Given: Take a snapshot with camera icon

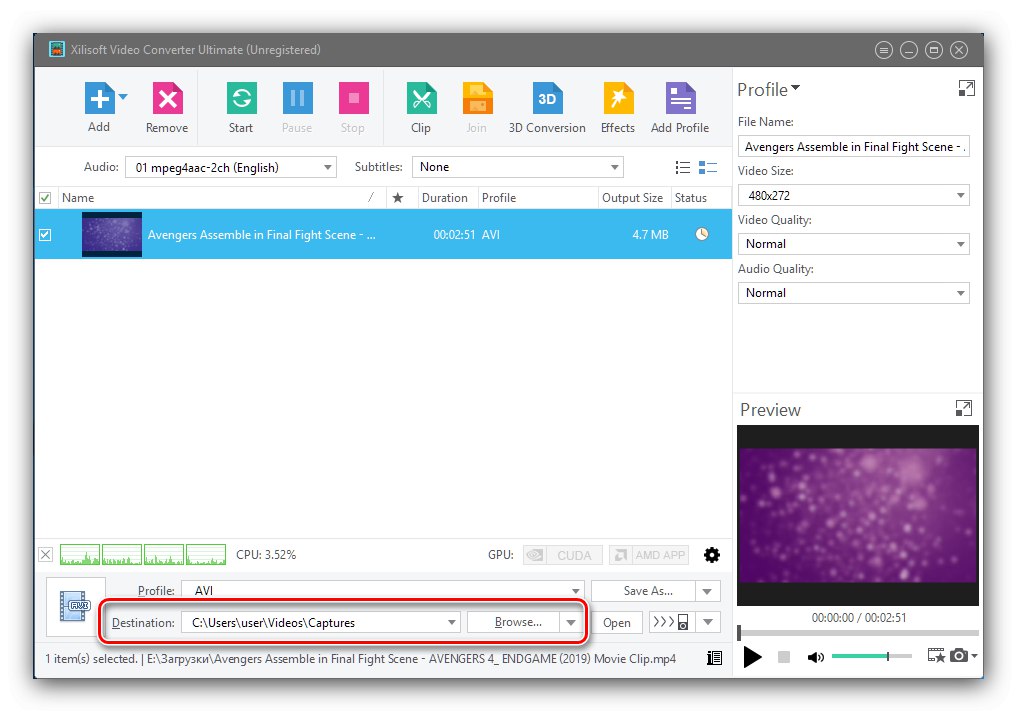Looking at the screenshot, I should 959,656.
